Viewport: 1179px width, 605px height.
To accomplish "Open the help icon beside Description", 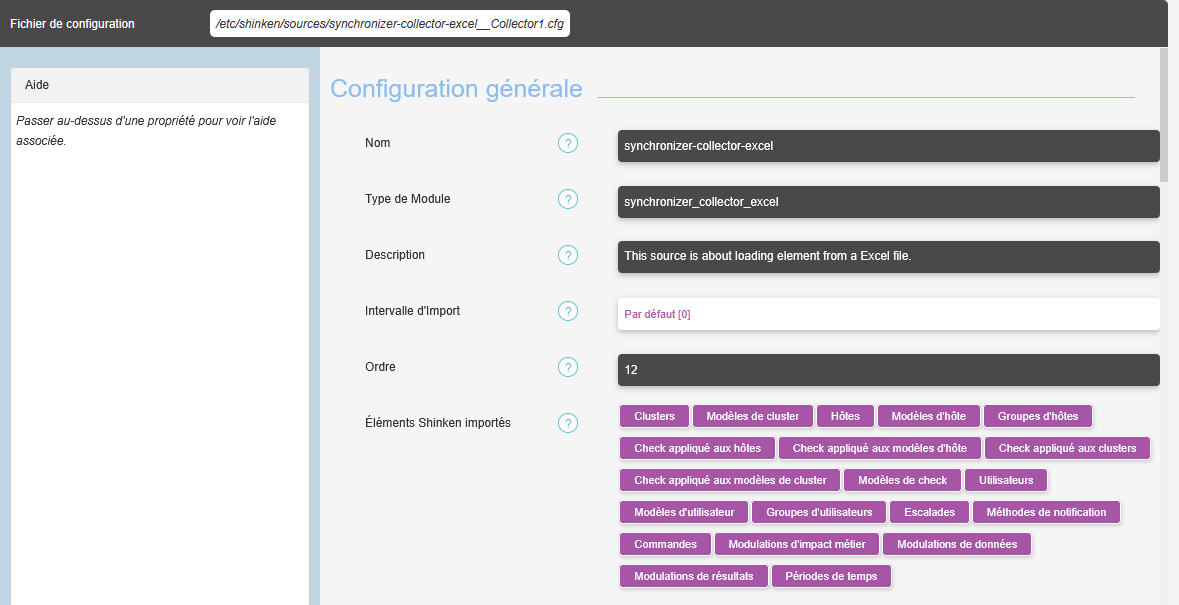I will coord(568,256).
